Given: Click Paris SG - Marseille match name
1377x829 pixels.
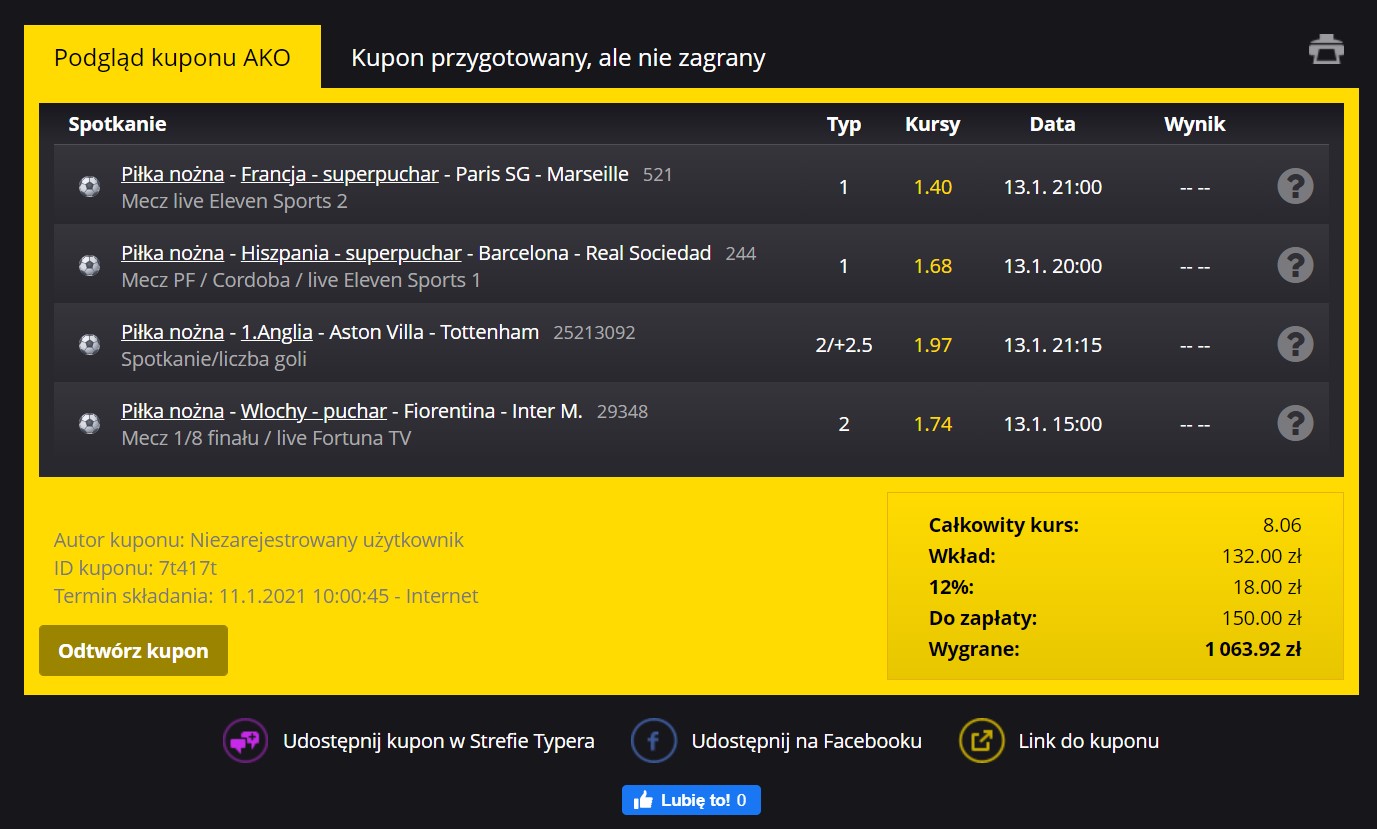Looking at the screenshot, I should (x=542, y=174).
